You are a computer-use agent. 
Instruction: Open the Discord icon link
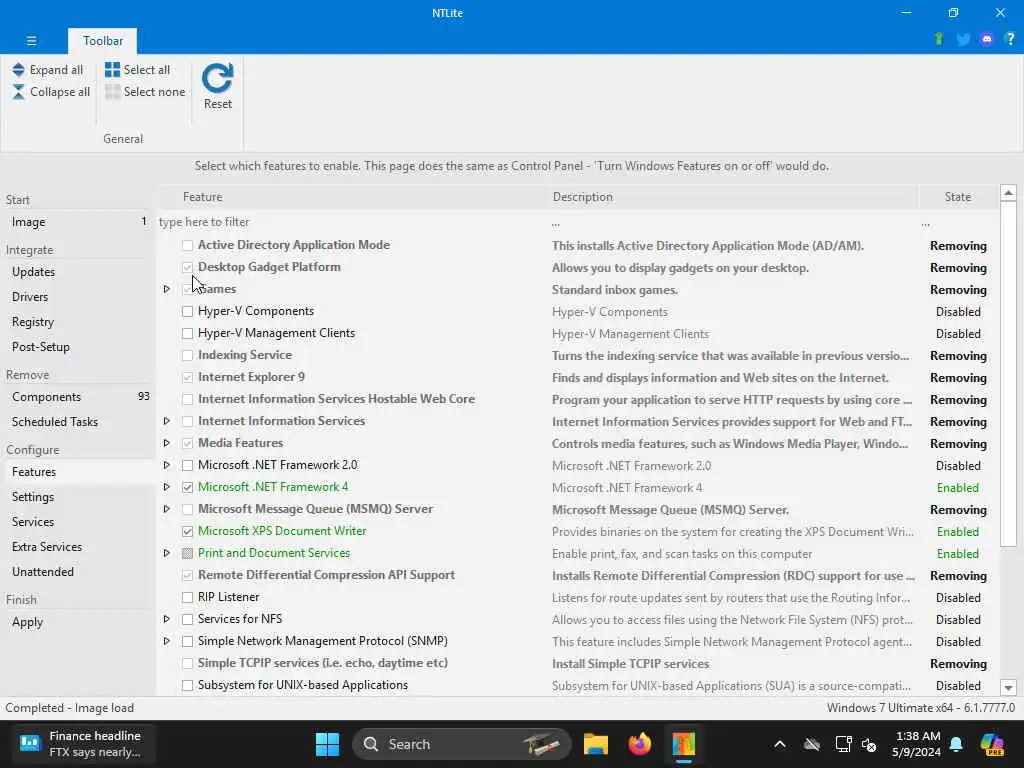click(x=987, y=39)
